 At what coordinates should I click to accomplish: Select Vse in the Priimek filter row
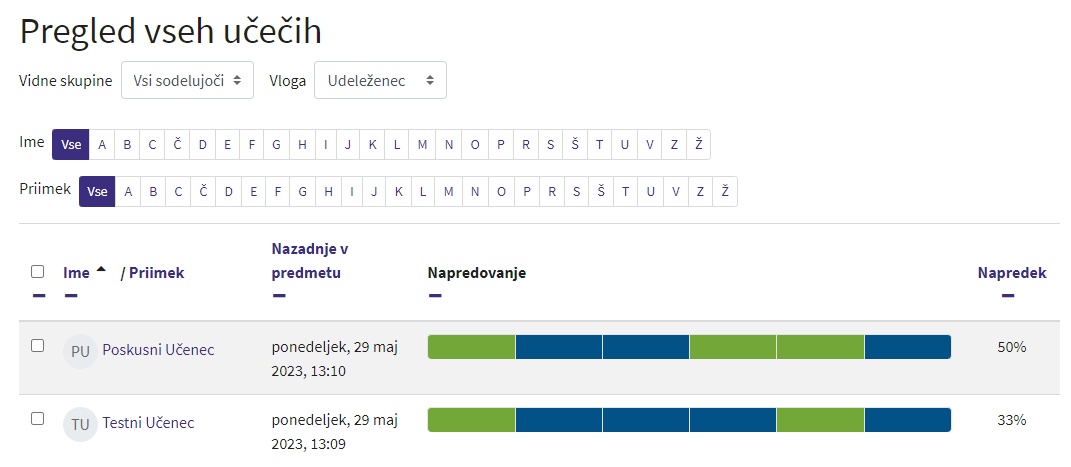click(97, 191)
